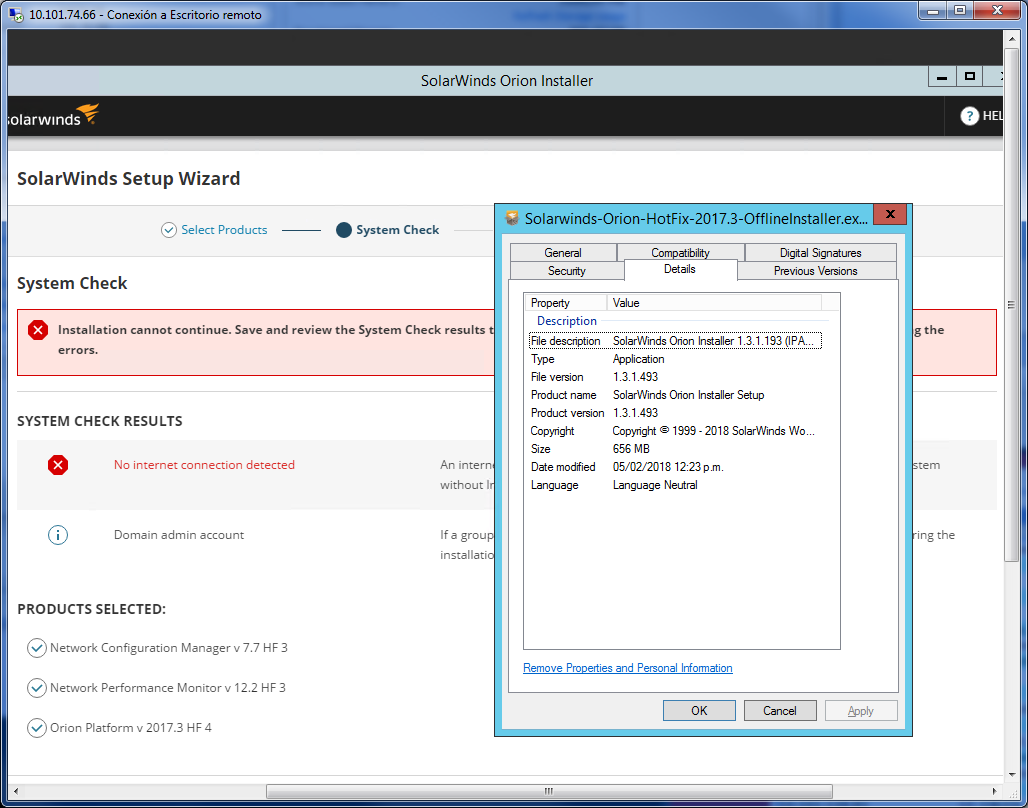Maximize the Remote Desktop window

point(960,10)
